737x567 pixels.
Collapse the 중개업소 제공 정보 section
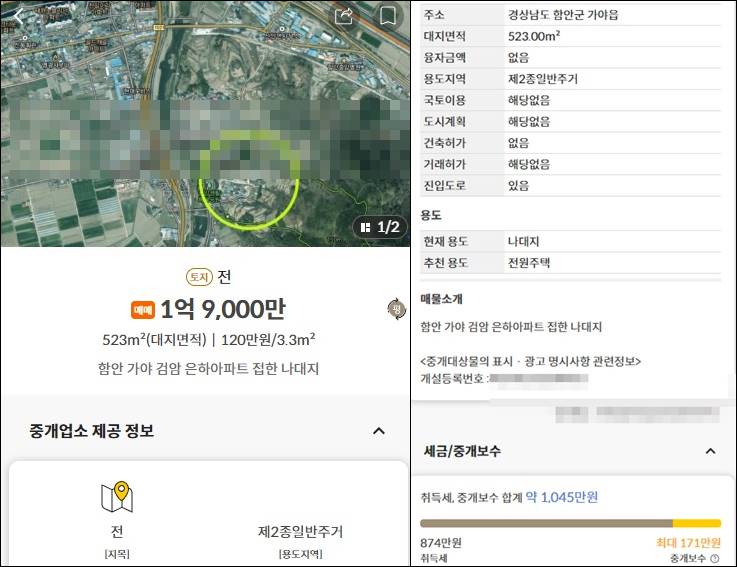point(379,431)
